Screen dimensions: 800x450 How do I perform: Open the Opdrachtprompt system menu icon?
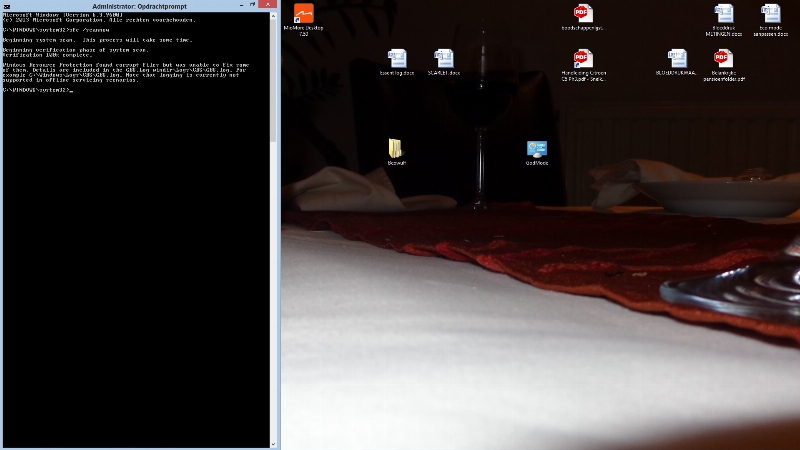7,6
